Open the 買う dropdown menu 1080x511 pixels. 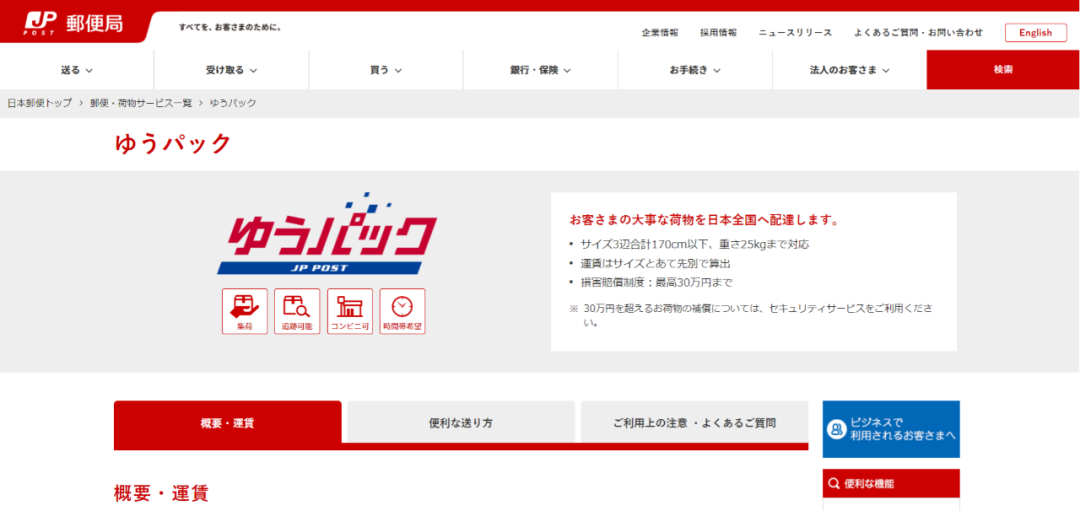point(386,70)
